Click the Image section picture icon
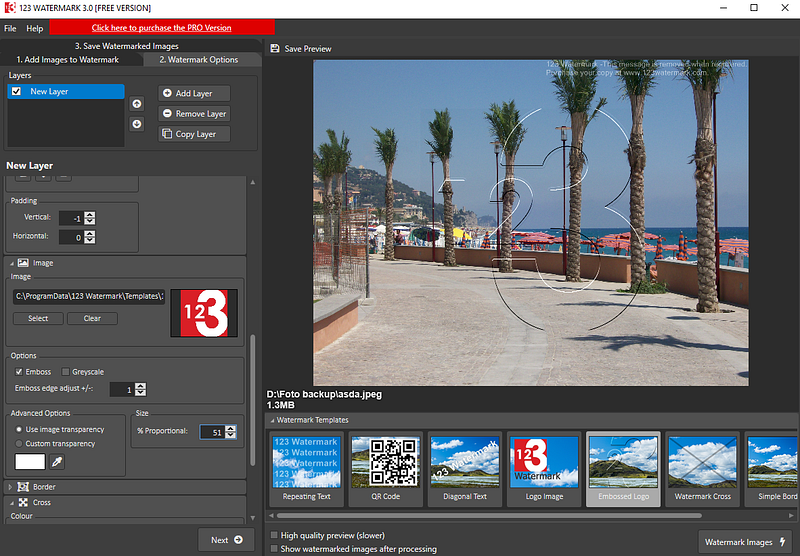This screenshot has height=556, width=800. tap(23, 263)
